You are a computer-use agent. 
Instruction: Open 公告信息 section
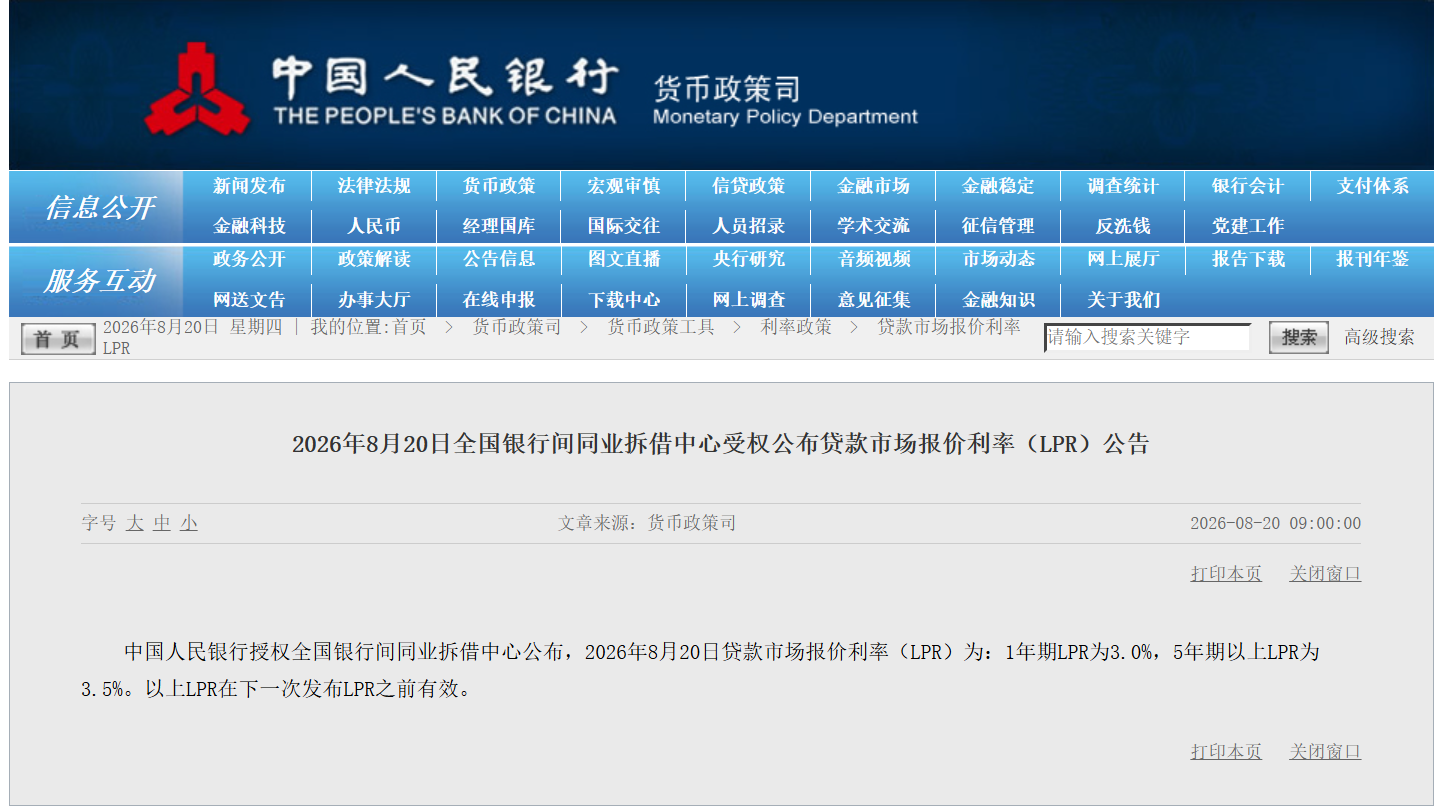tap(499, 259)
